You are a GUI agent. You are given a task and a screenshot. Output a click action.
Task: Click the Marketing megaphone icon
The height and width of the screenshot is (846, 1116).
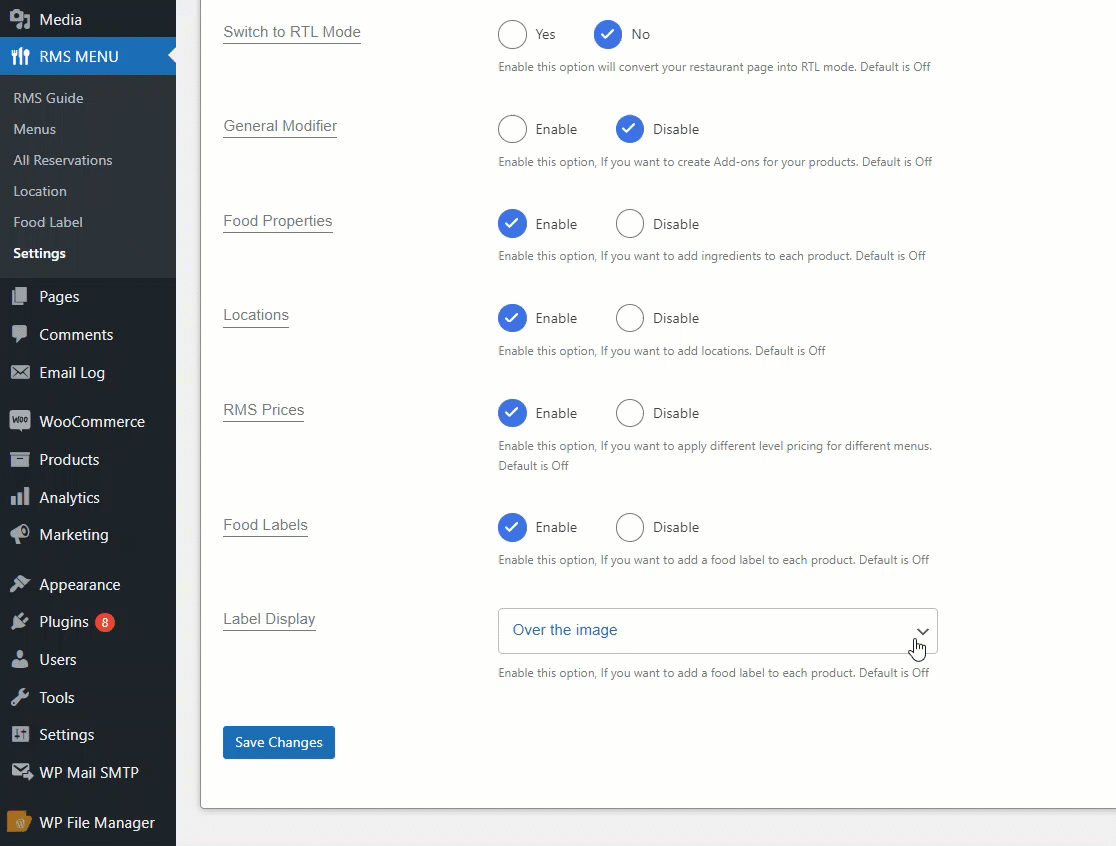[x=20, y=534]
